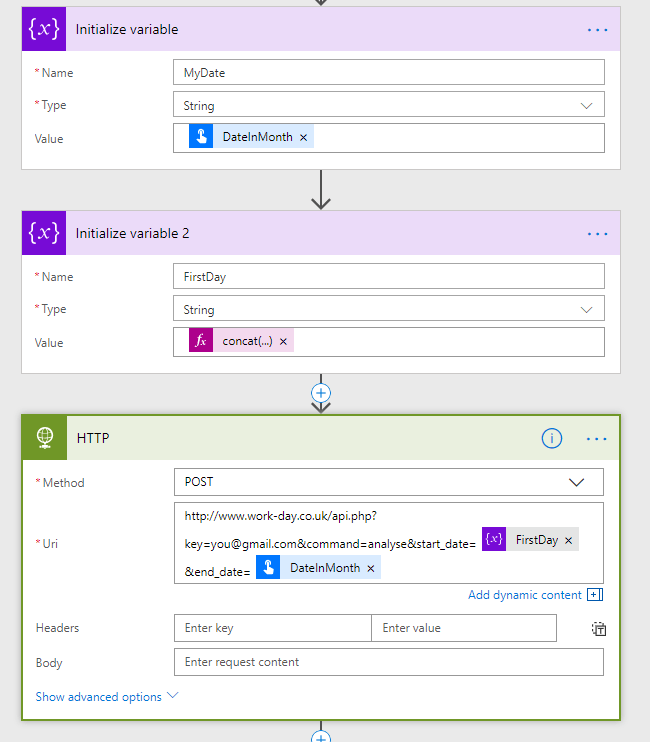Show info for the HTTP action
The image size is (650, 742).
point(552,438)
